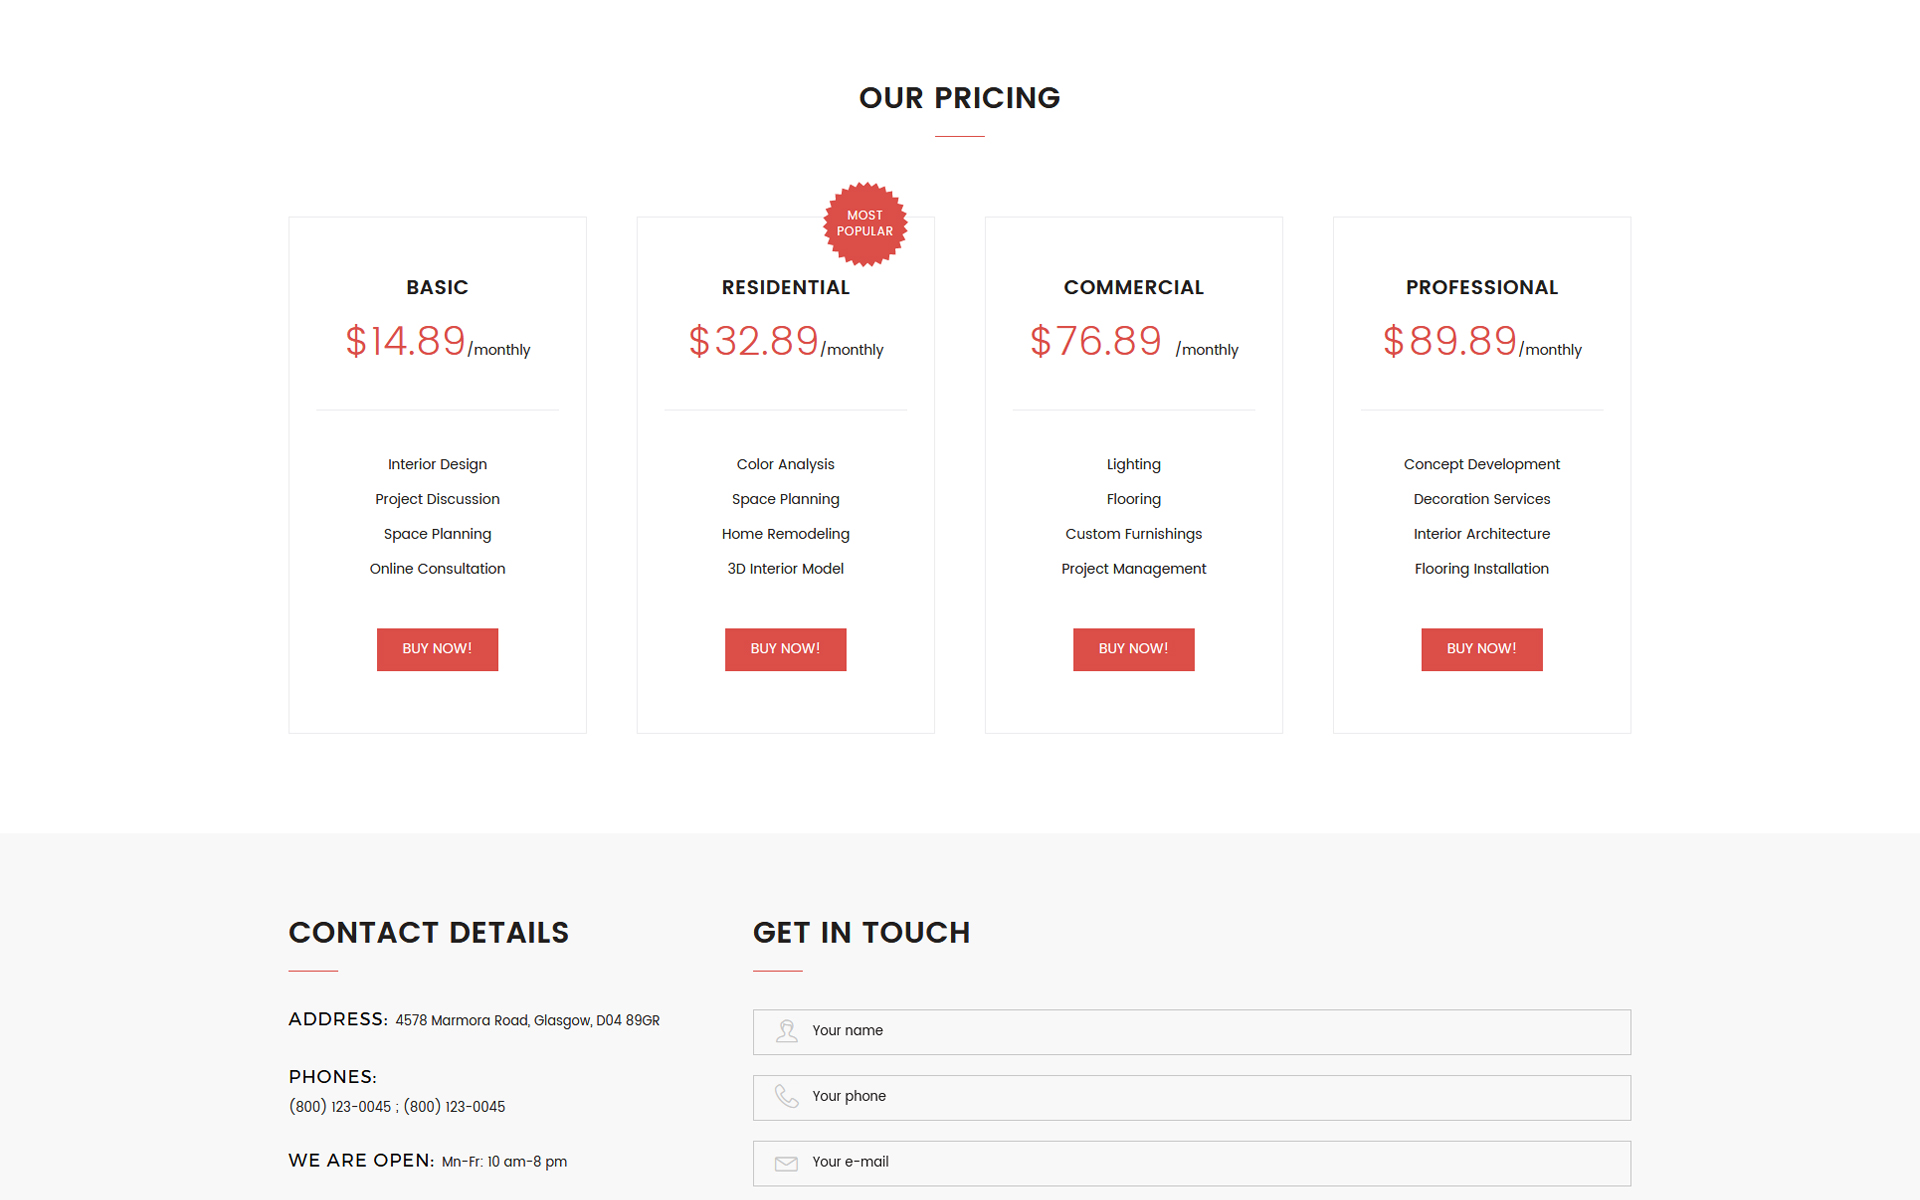
Task: Buy the Commercial plan
Action: (1133, 649)
